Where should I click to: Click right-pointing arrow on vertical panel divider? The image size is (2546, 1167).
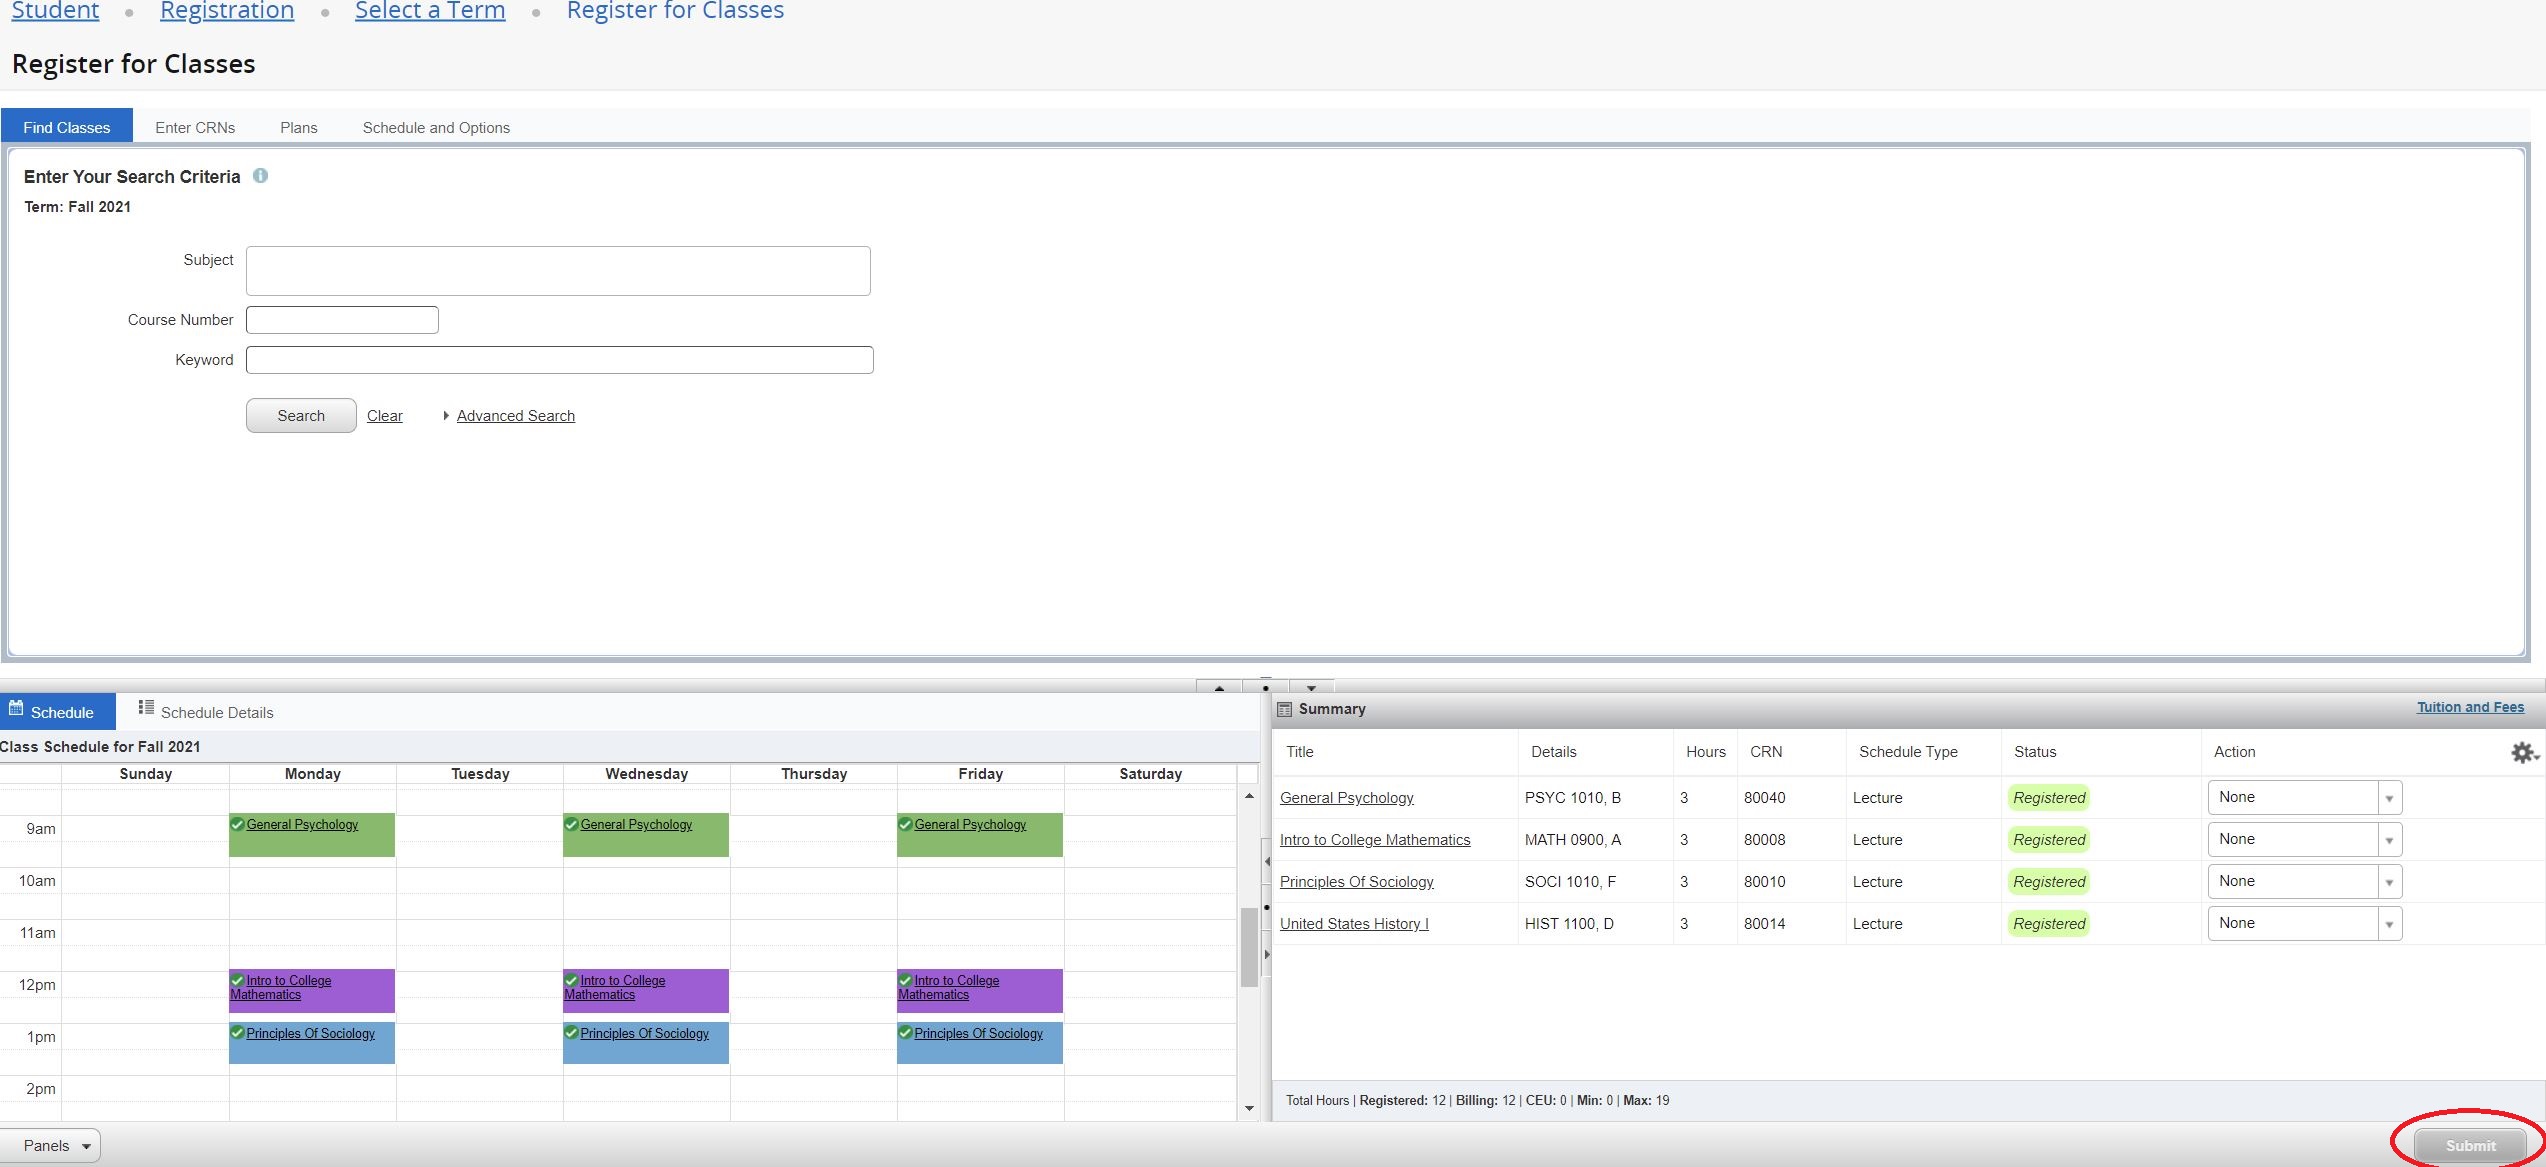pyautogui.click(x=1267, y=954)
